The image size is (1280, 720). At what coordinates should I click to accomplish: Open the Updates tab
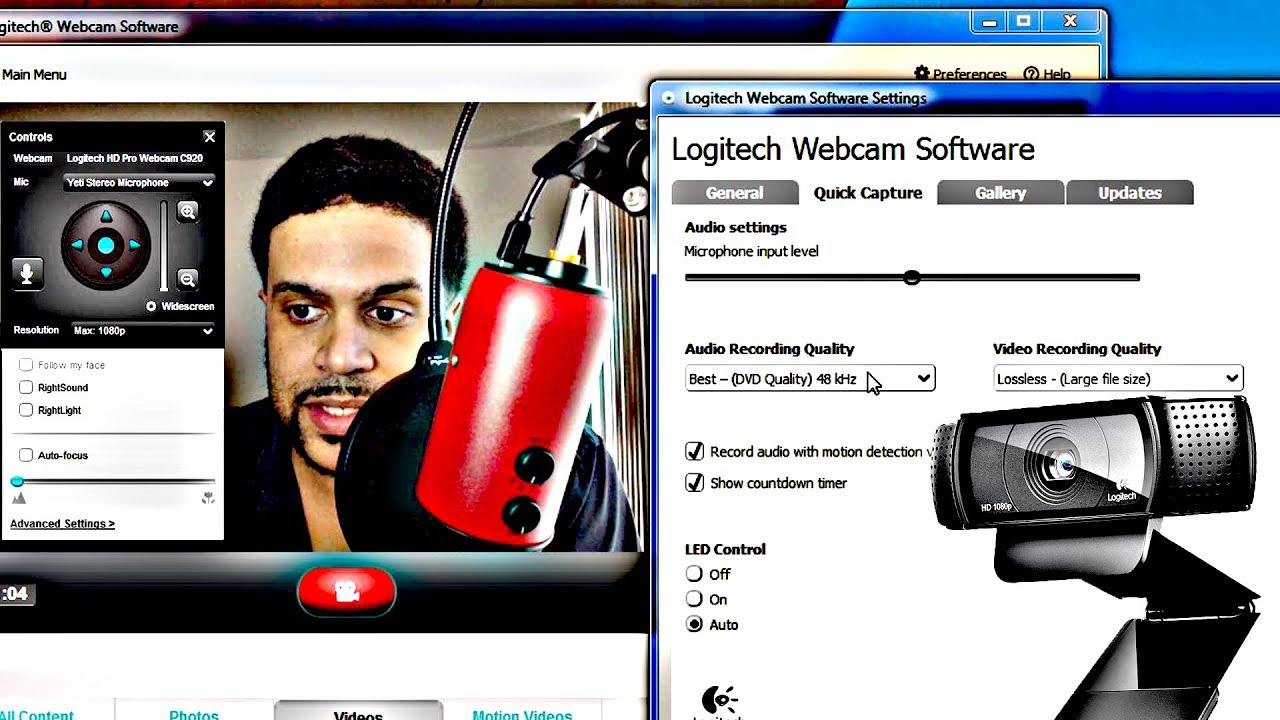coord(1130,193)
